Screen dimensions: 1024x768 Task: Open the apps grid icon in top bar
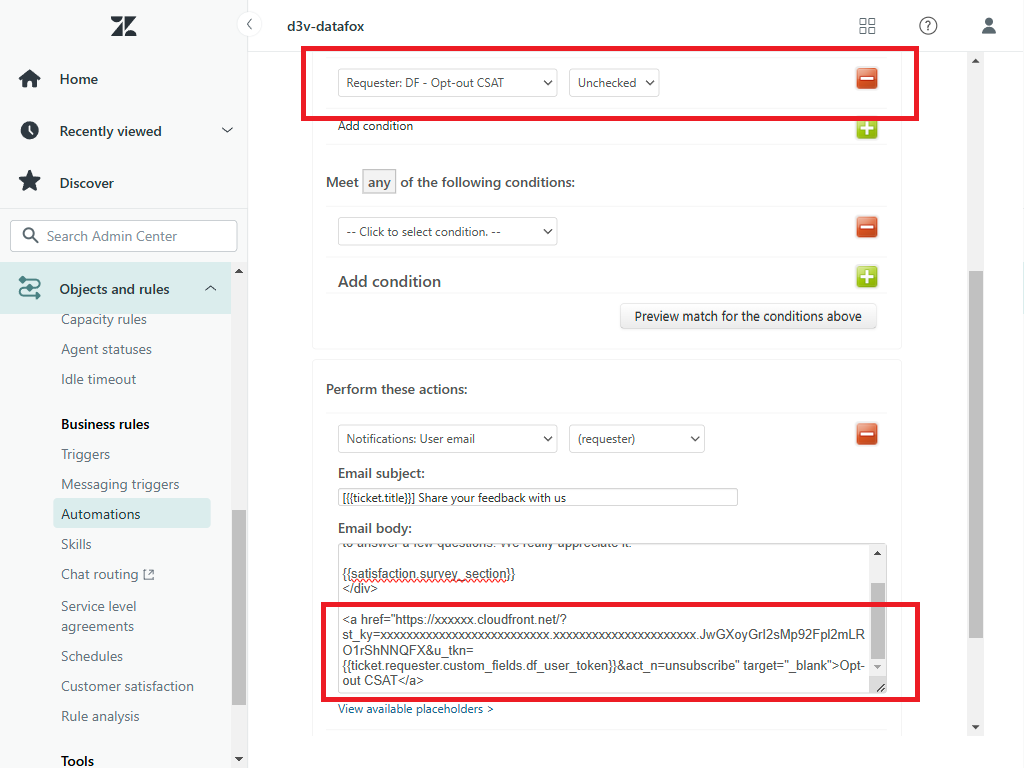[x=867, y=26]
